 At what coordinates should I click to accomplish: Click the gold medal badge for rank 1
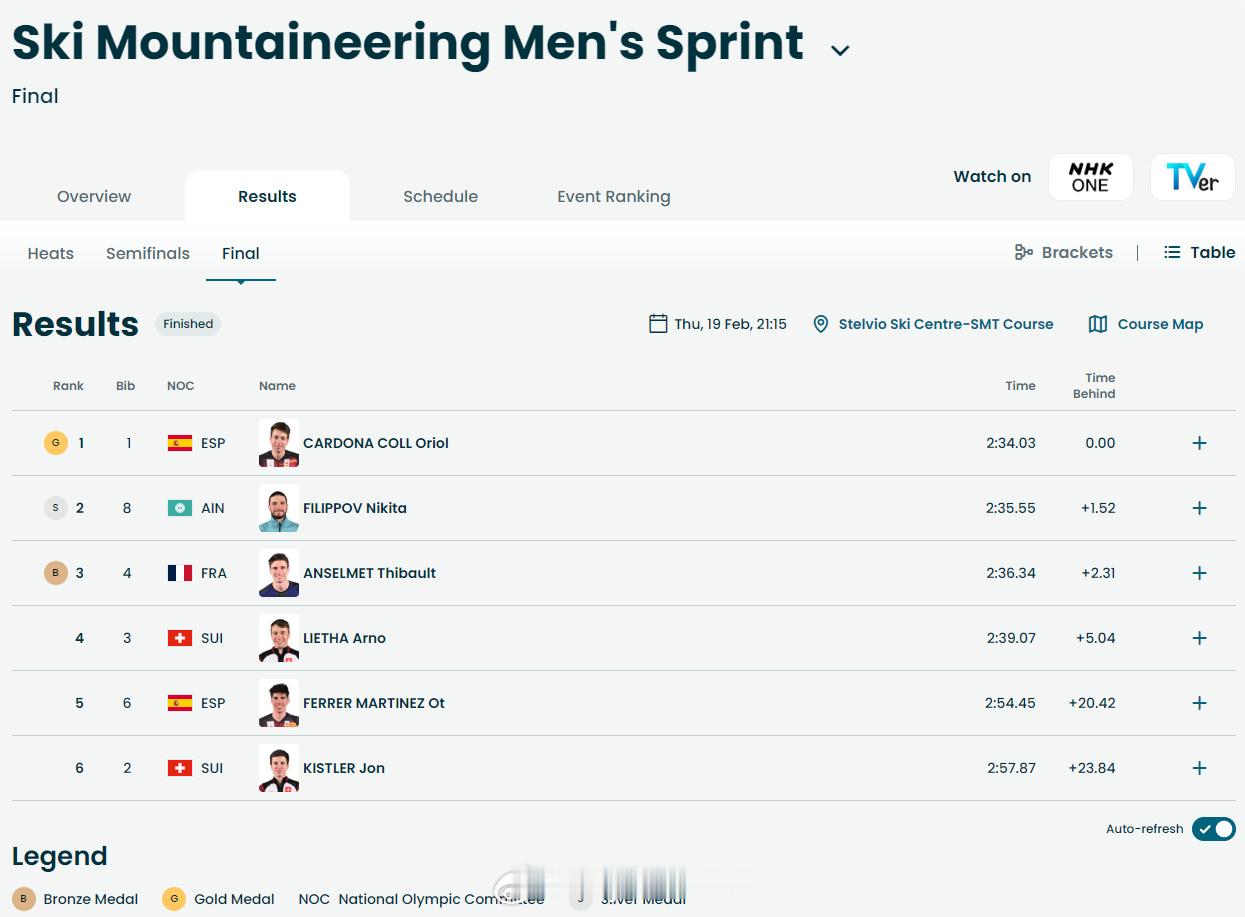click(56, 443)
